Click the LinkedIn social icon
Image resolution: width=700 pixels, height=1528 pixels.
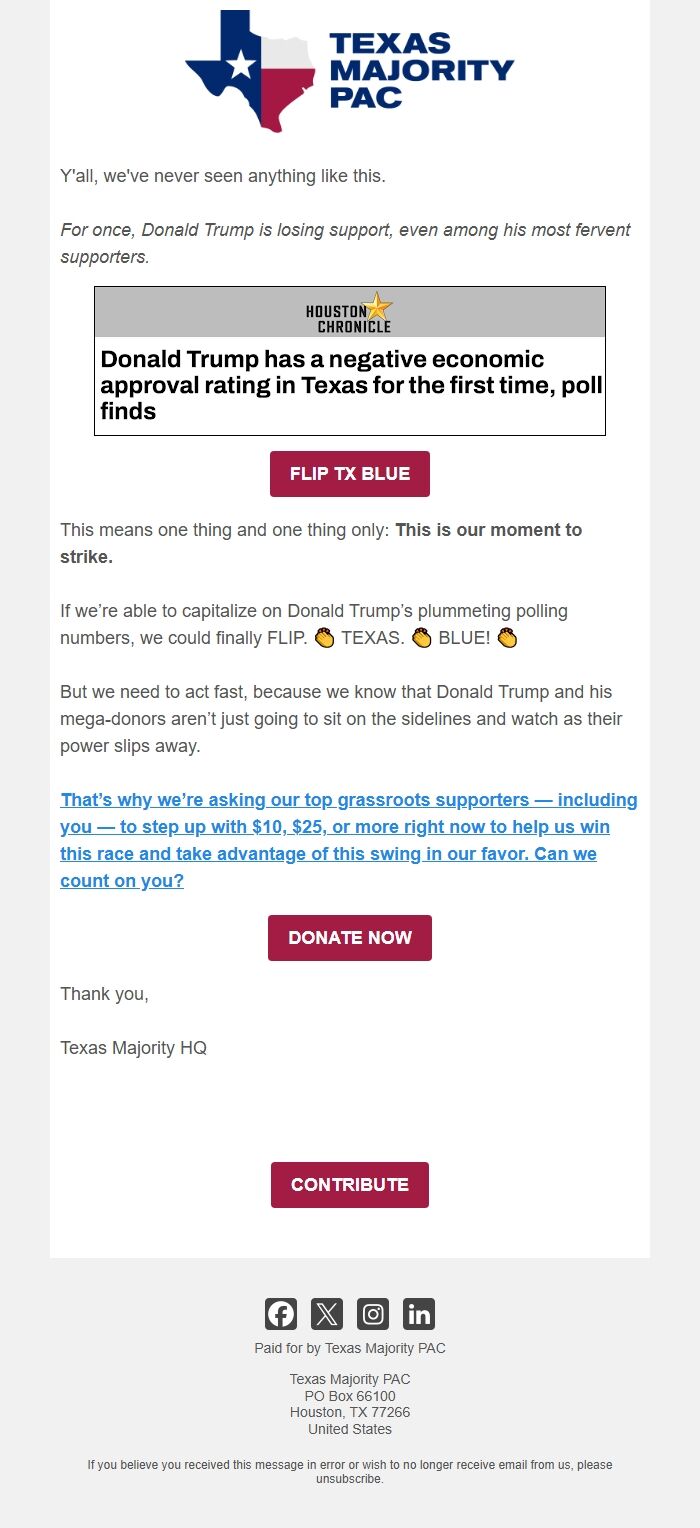point(419,1313)
